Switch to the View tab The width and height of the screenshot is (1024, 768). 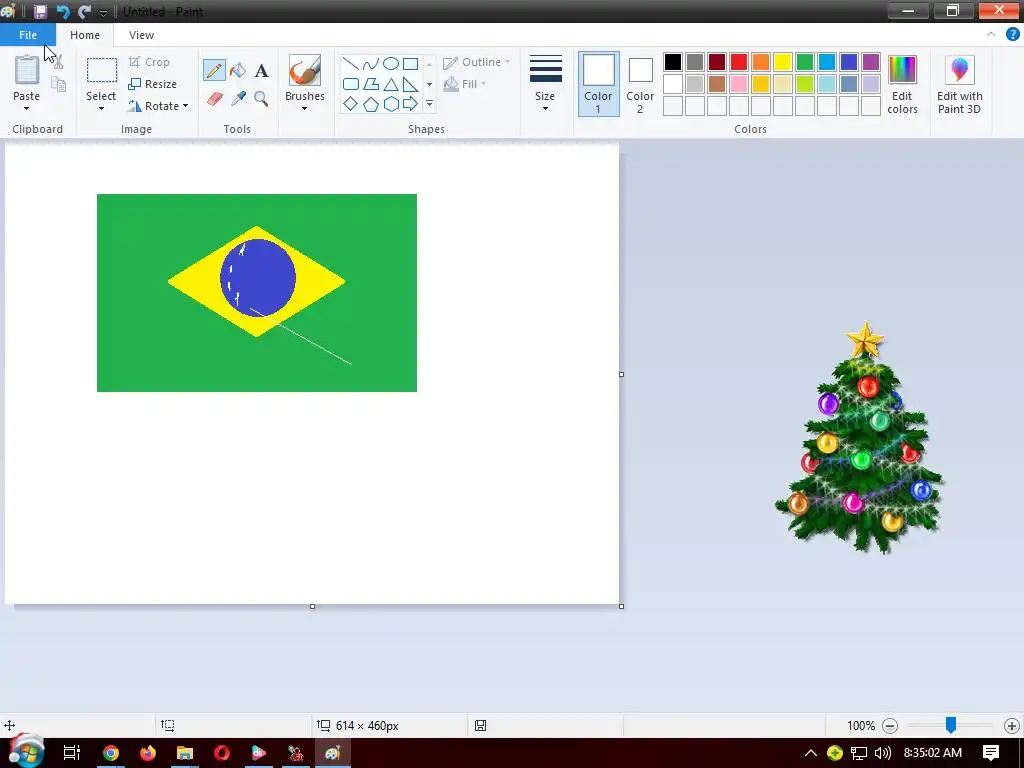pyautogui.click(x=141, y=35)
